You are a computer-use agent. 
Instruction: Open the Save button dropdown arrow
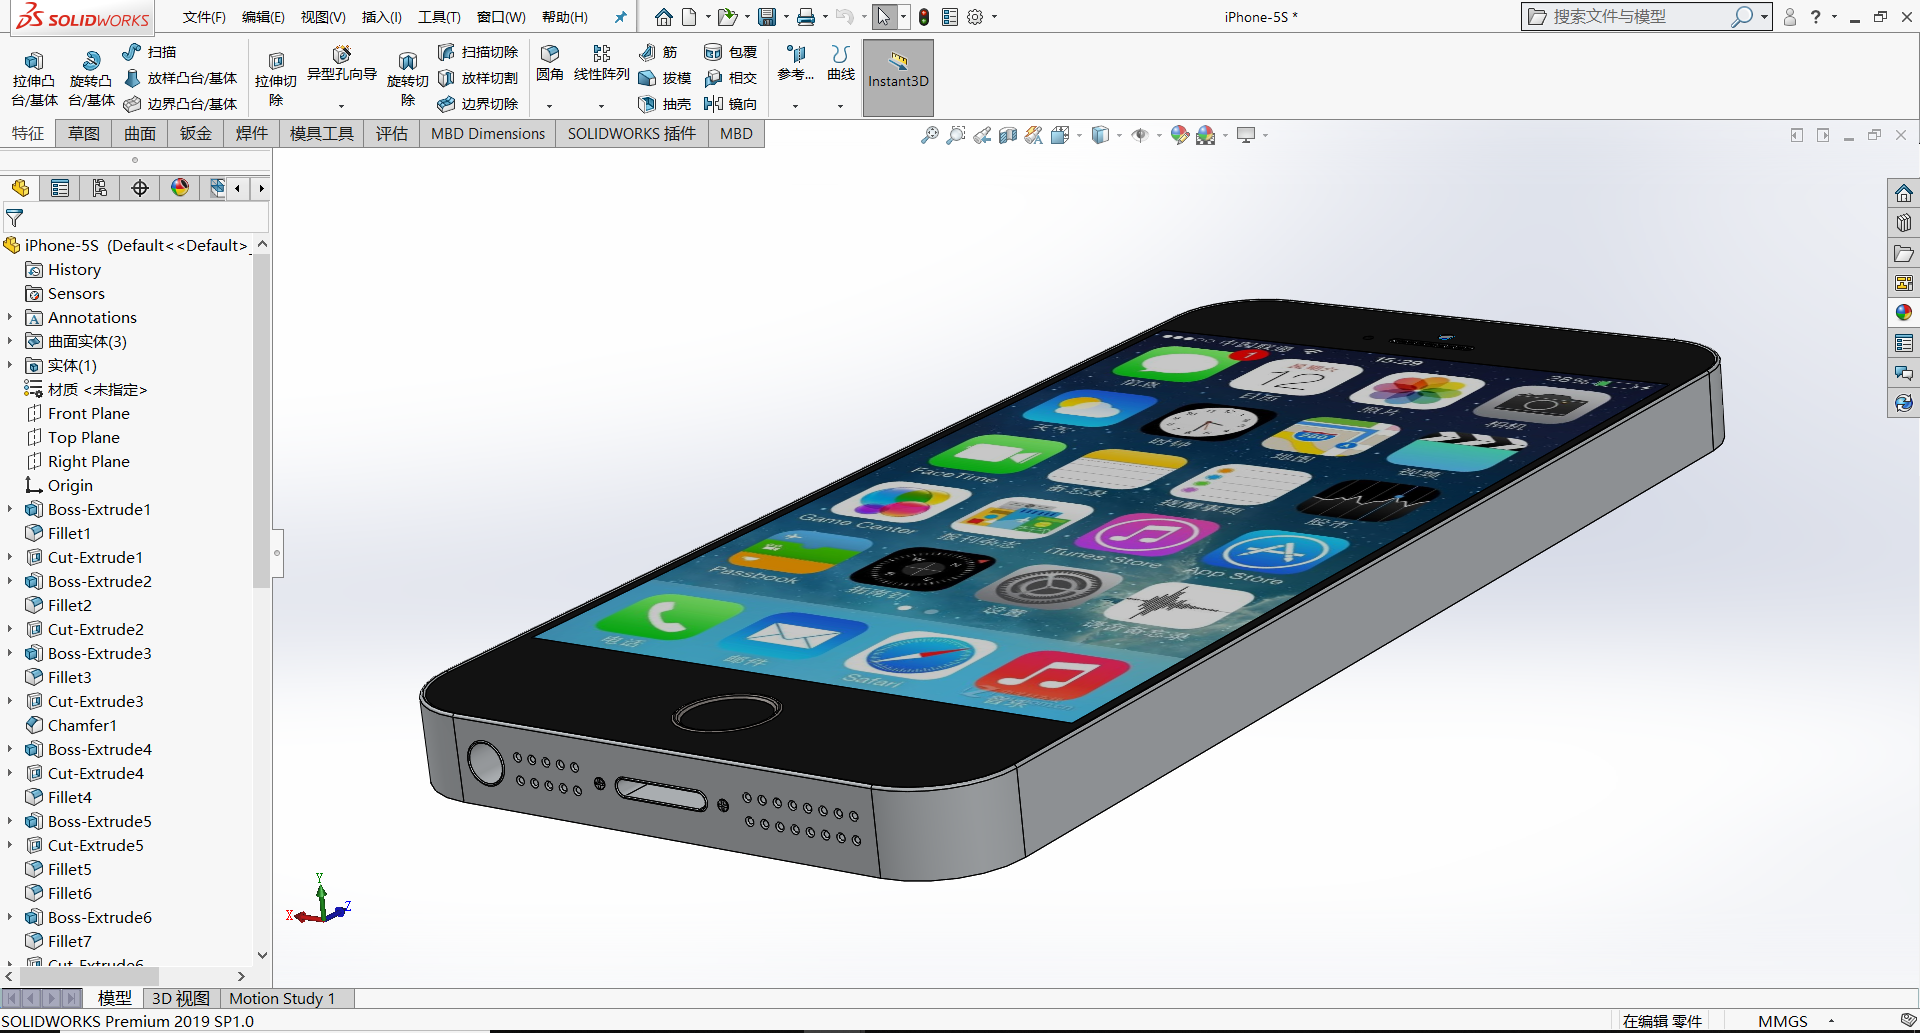click(x=786, y=17)
